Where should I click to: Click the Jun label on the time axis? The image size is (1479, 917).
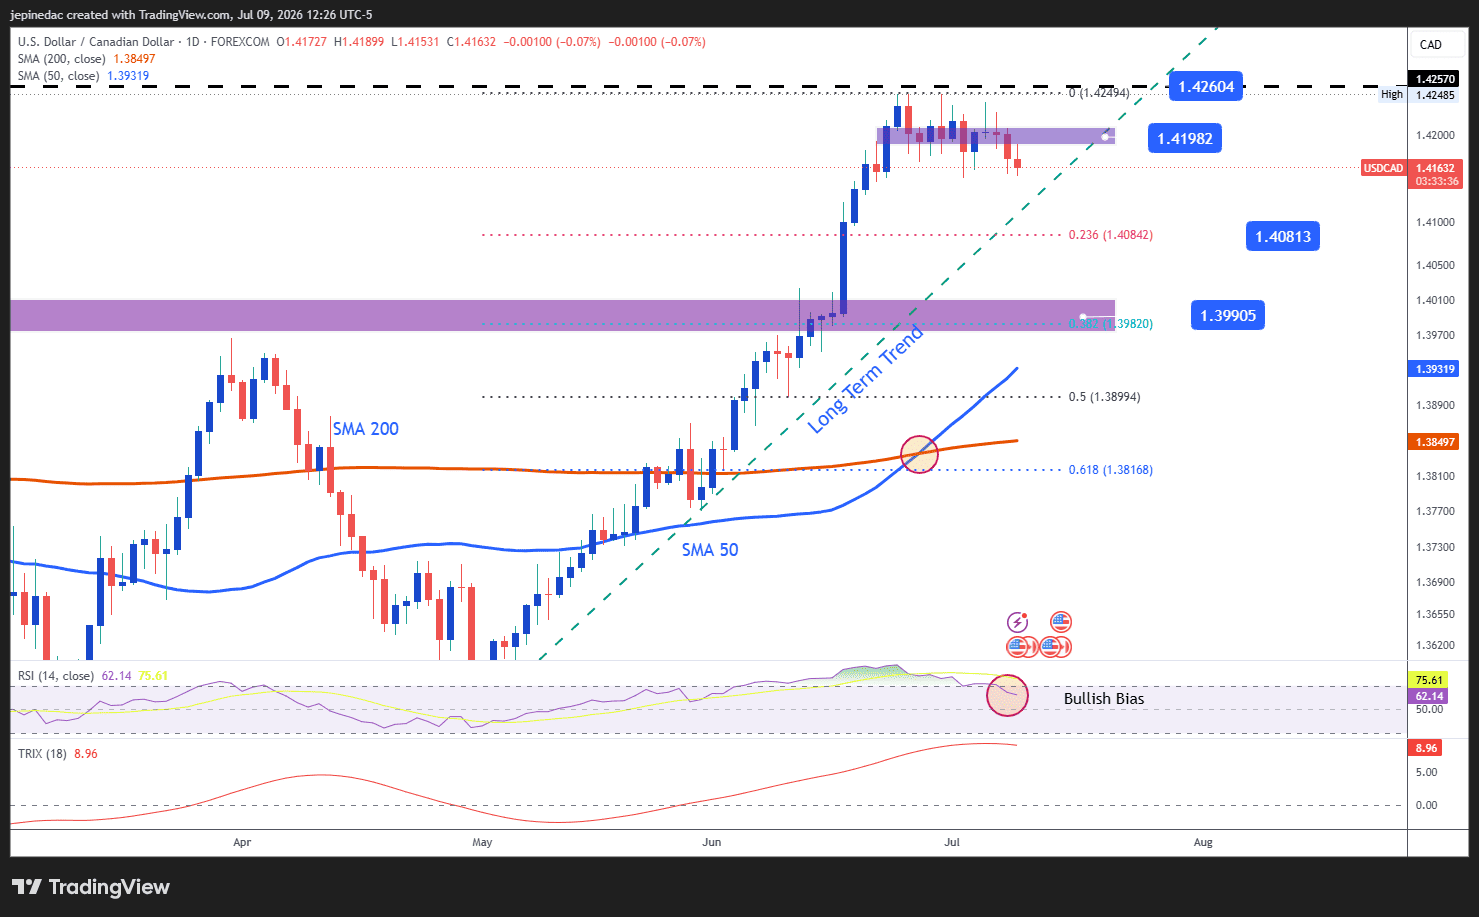click(712, 843)
